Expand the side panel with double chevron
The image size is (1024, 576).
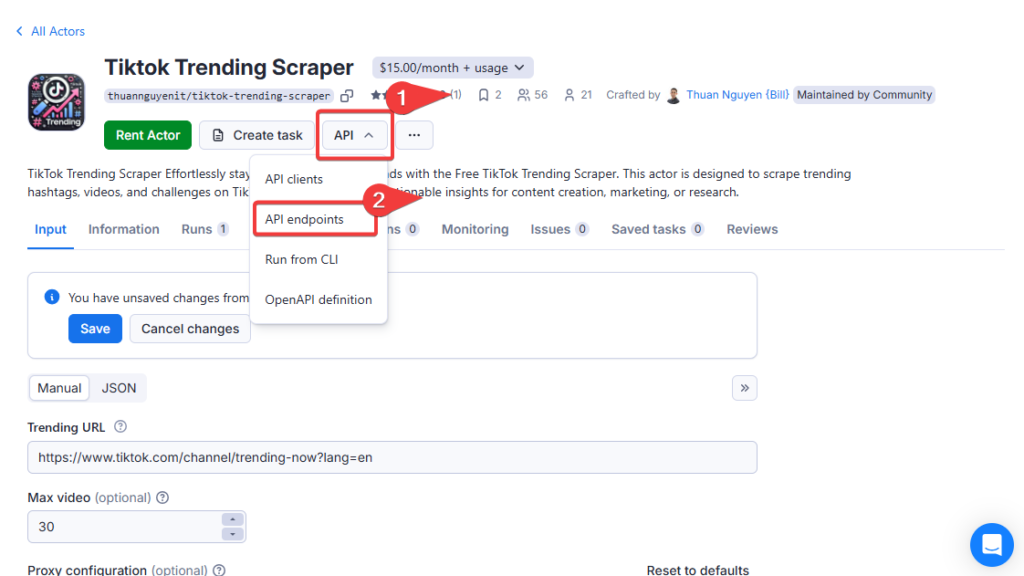pos(744,388)
